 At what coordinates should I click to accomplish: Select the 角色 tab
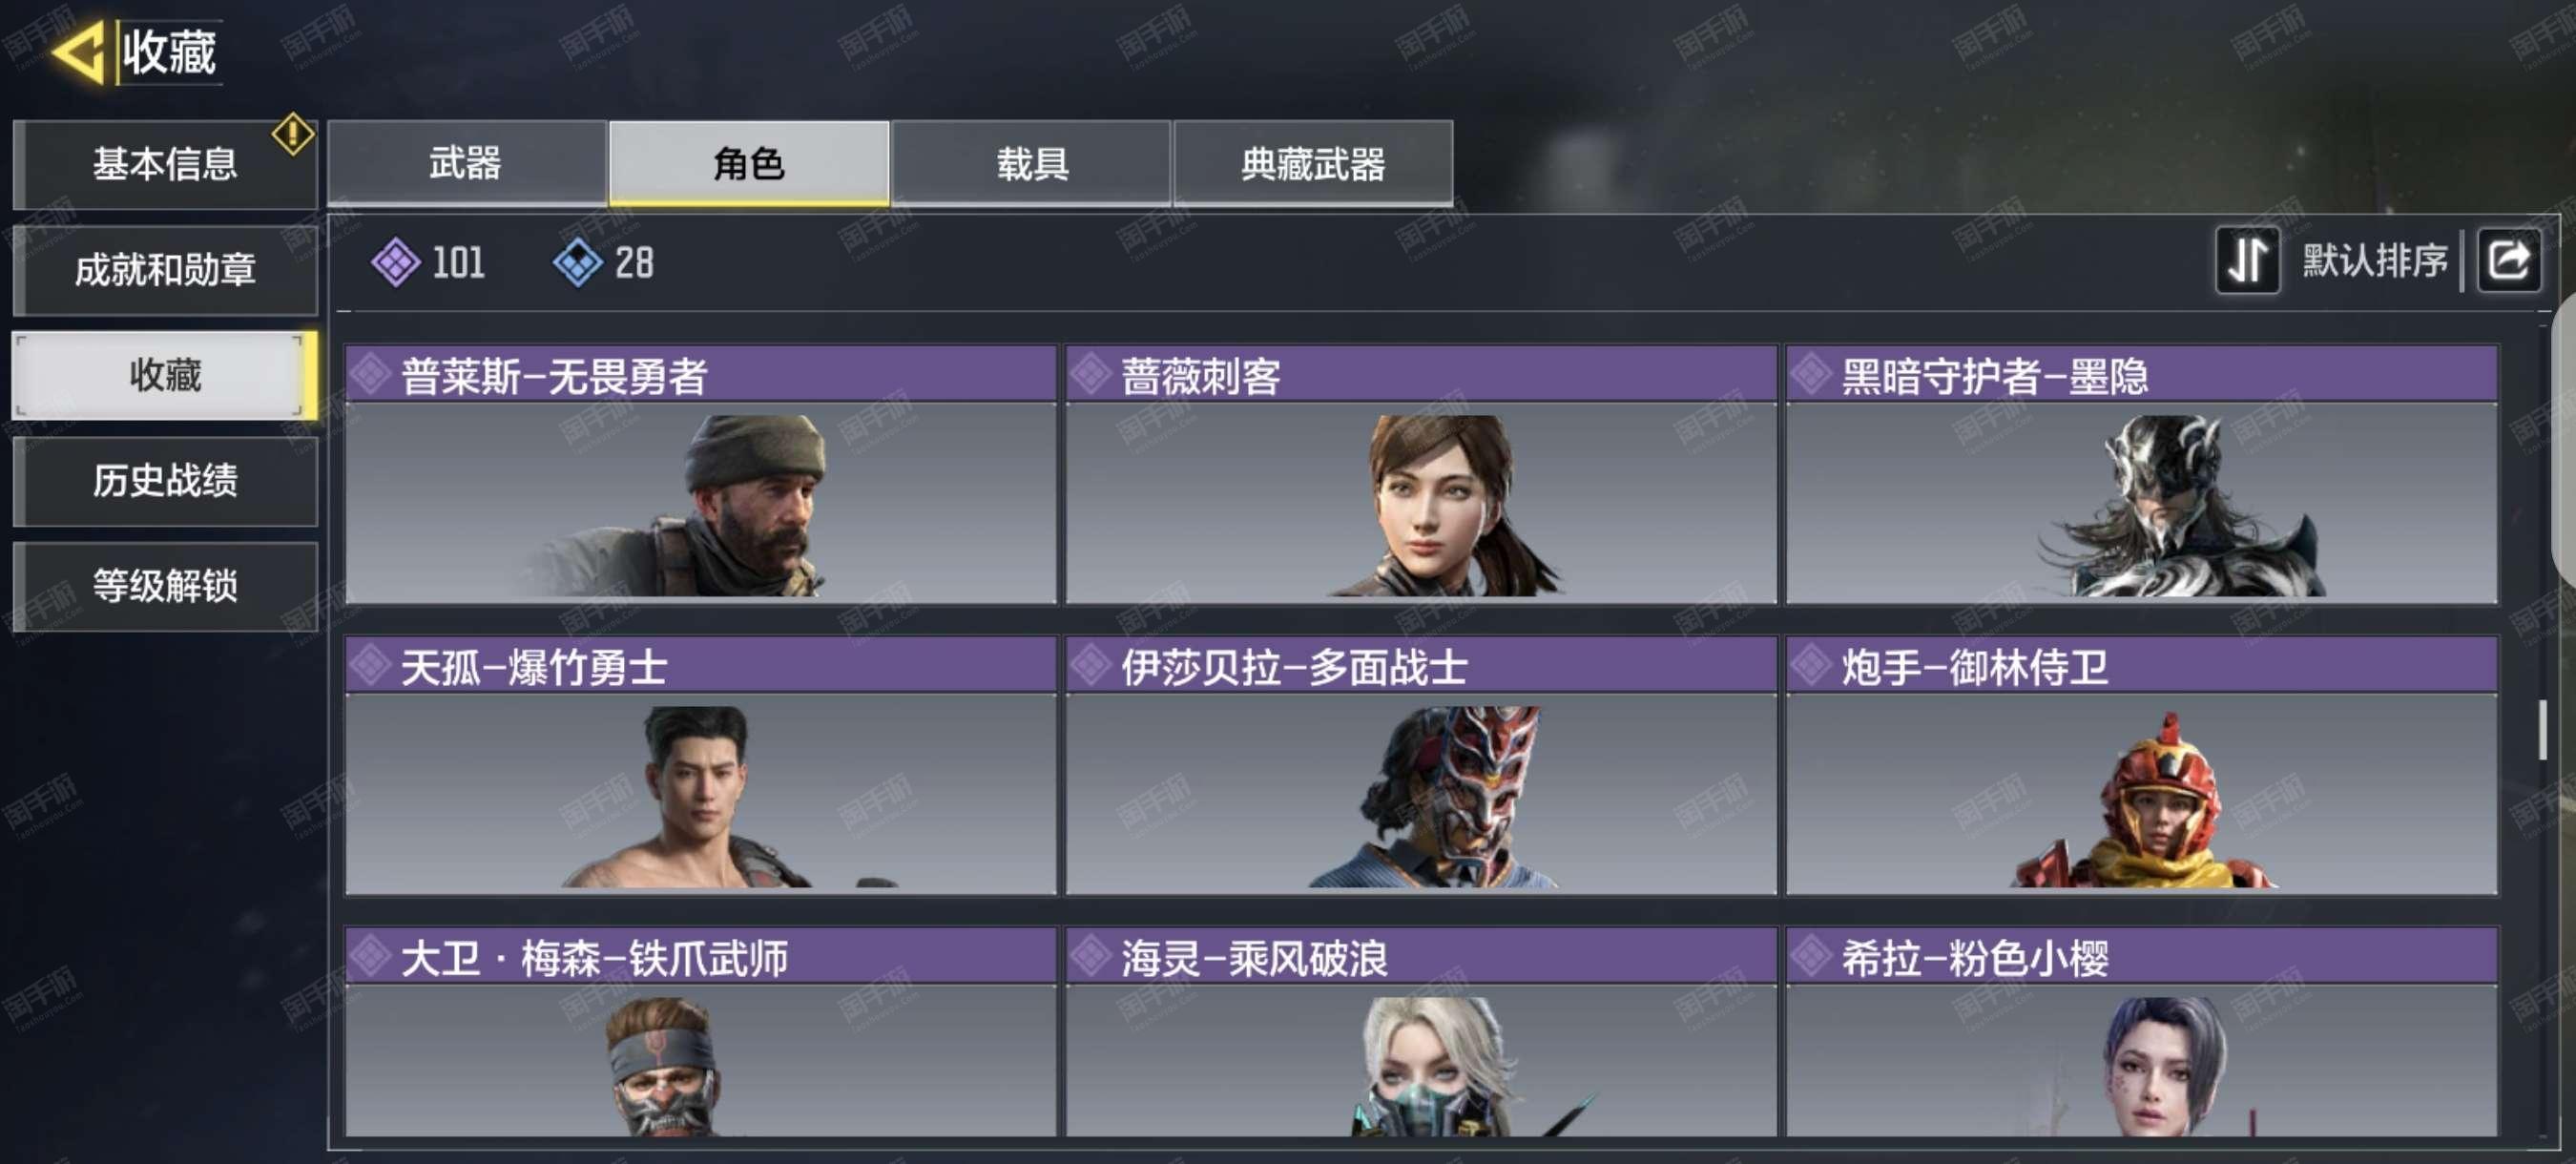[x=749, y=163]
